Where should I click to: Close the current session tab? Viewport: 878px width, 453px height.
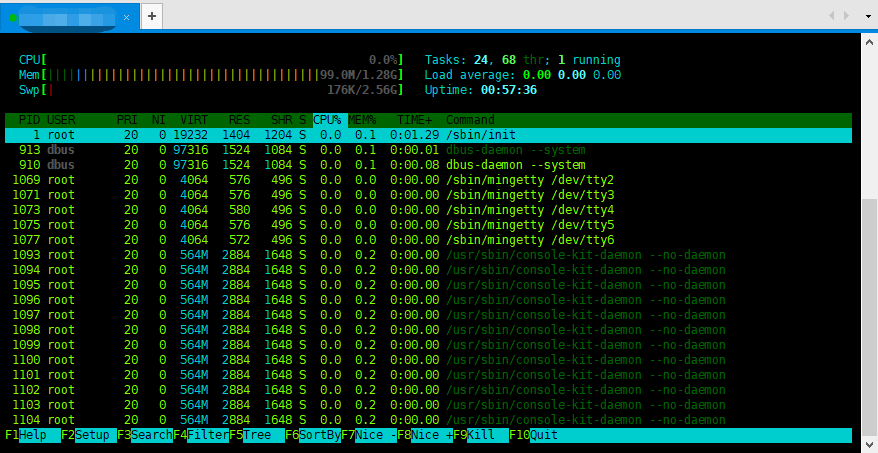pos(127,17)
